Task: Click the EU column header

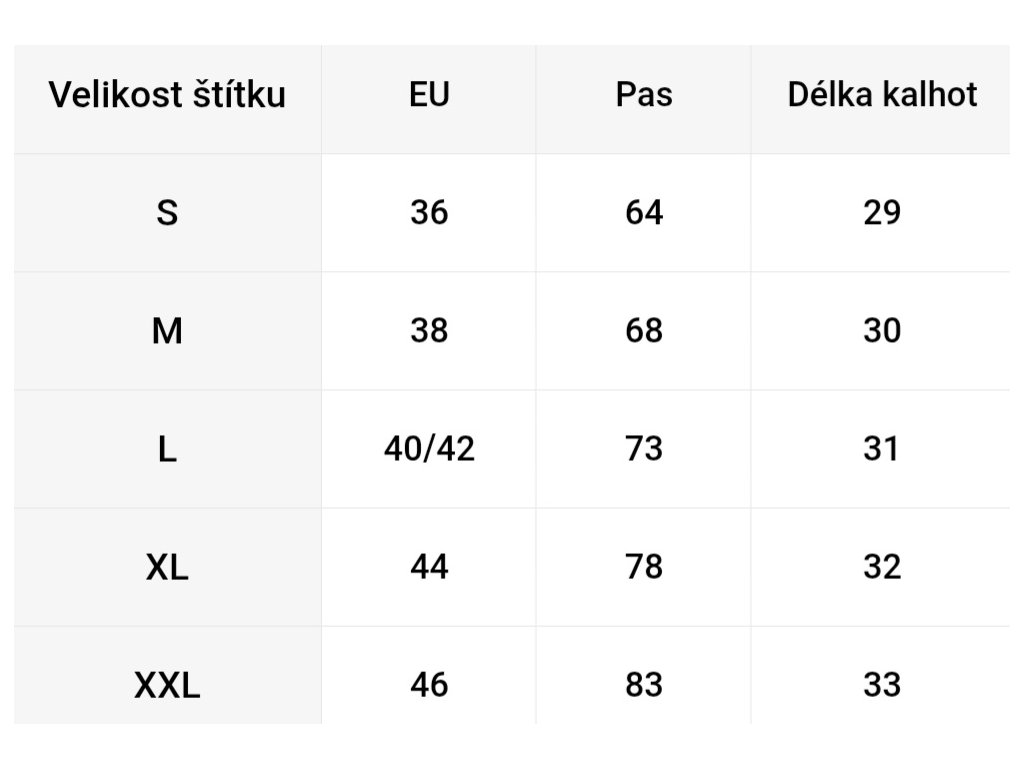Action: [x=429, y=95]
